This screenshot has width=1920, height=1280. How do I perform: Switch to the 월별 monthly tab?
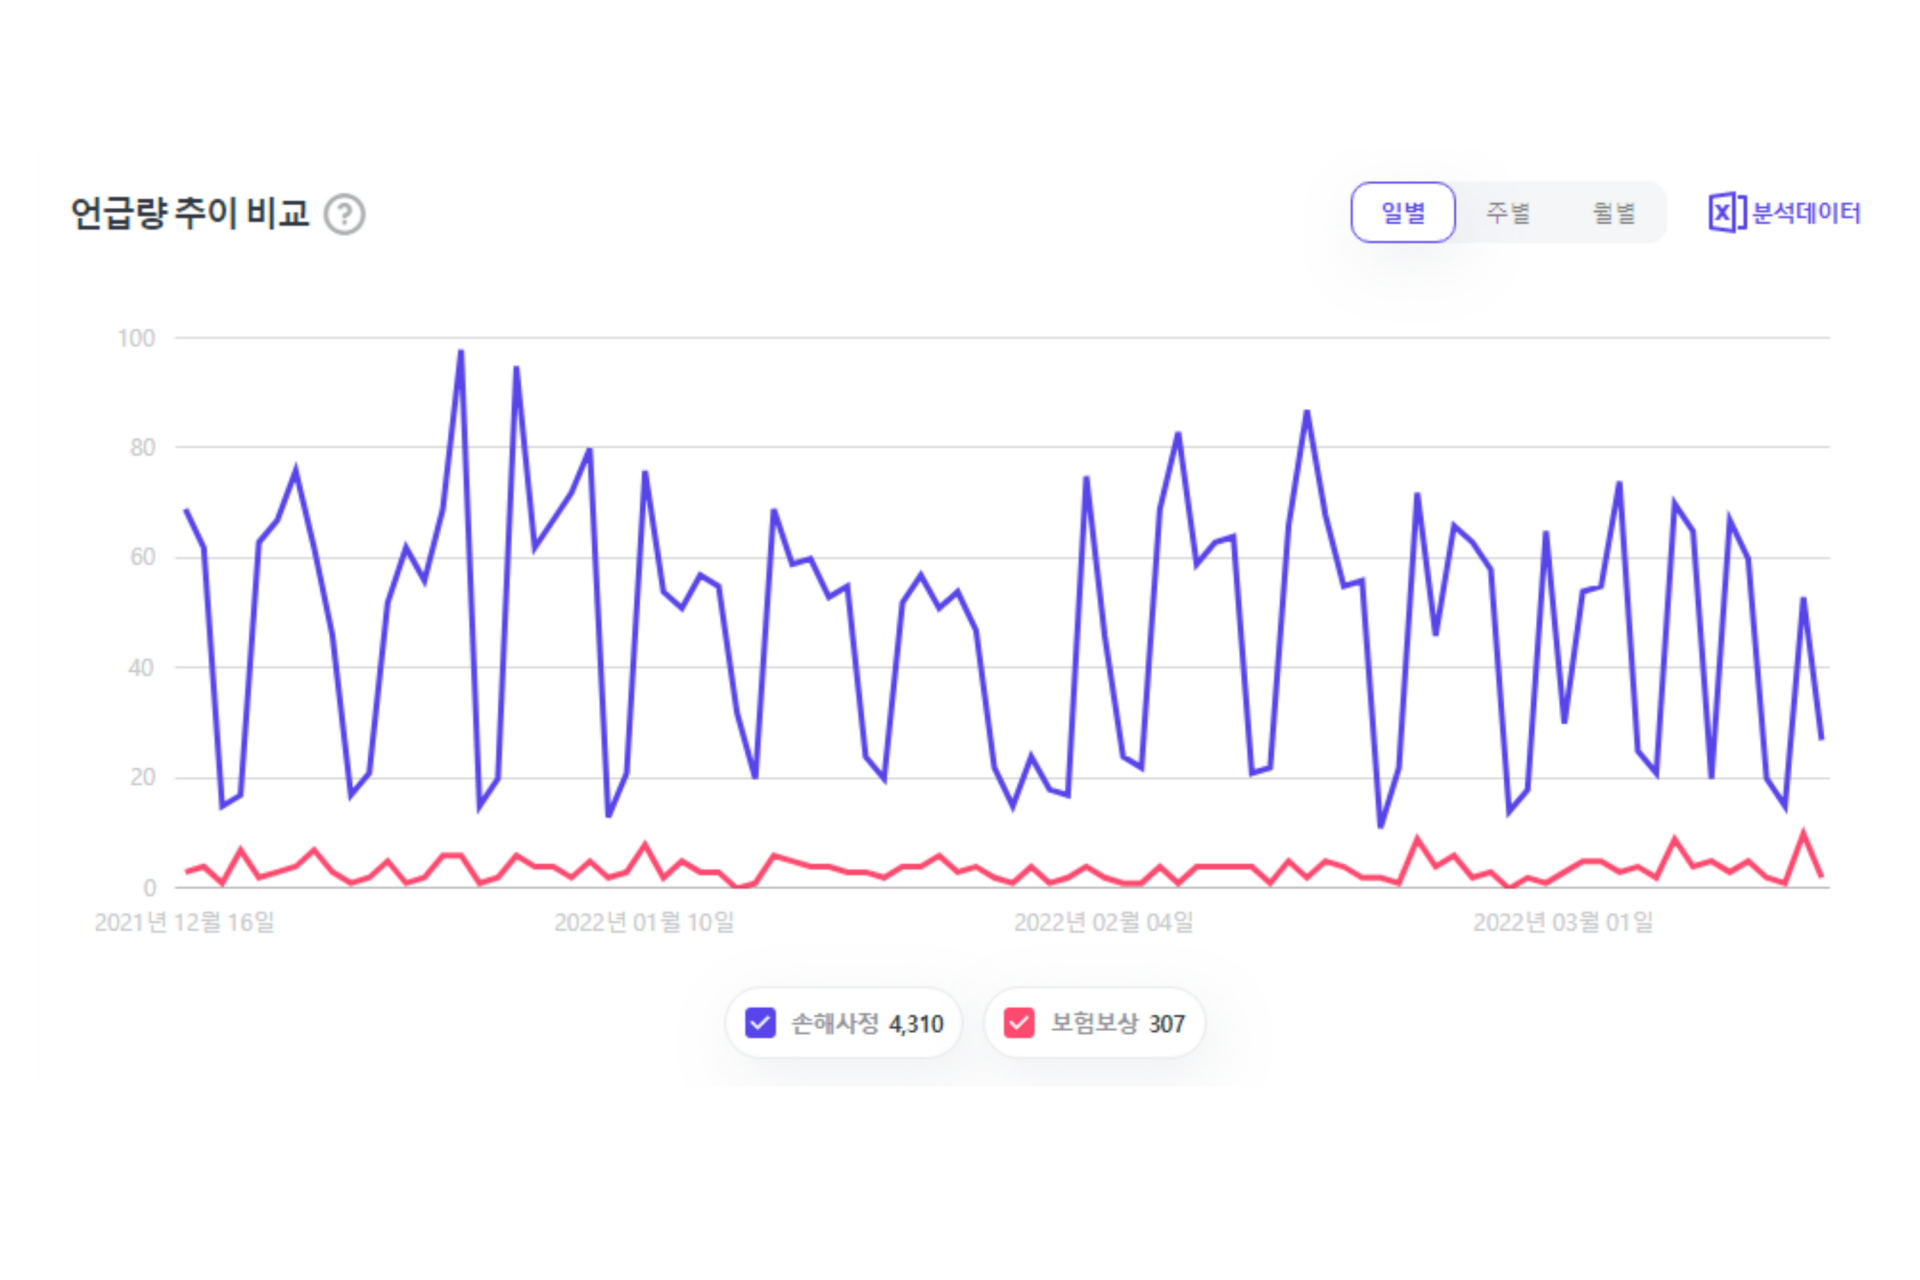(x=1612, y=212)
